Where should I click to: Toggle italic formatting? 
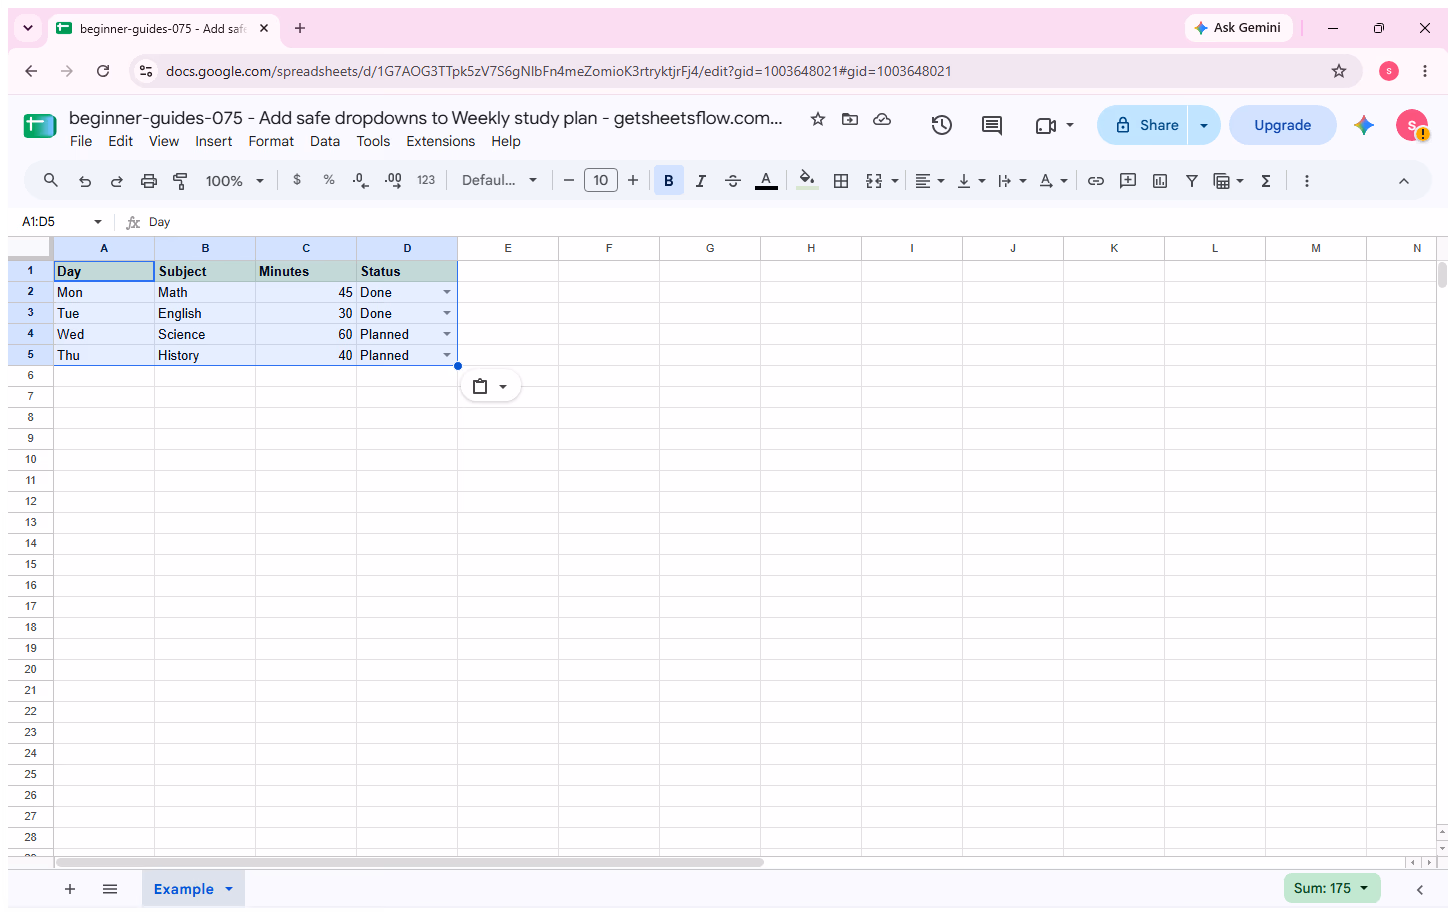point(701,181)
